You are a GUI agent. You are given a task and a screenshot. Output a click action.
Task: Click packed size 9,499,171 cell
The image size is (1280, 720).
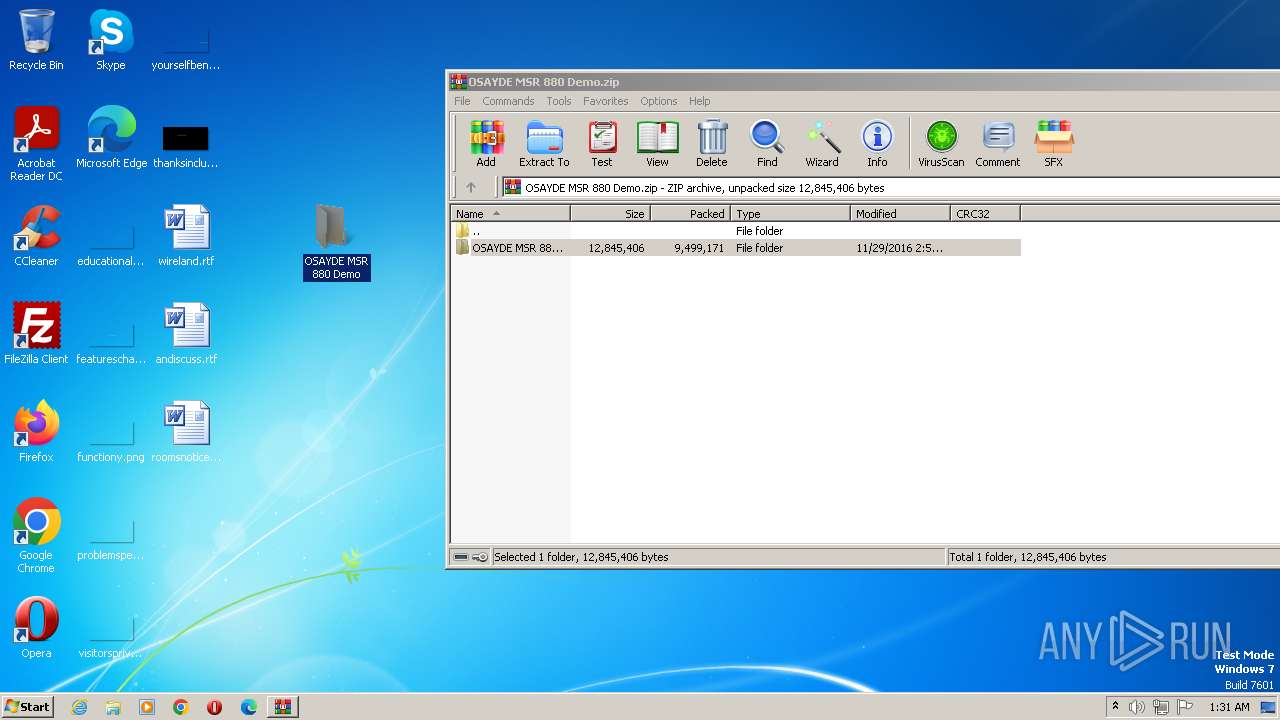699,248
